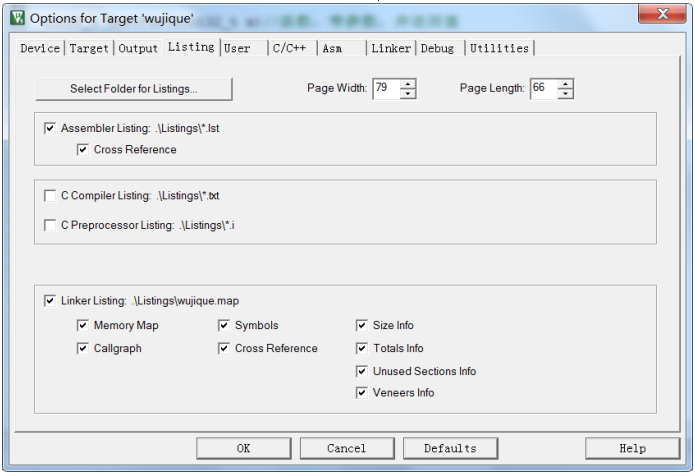
Task: Toggle the Linker Listing checkbox
Action: click(x=50, y=300)
